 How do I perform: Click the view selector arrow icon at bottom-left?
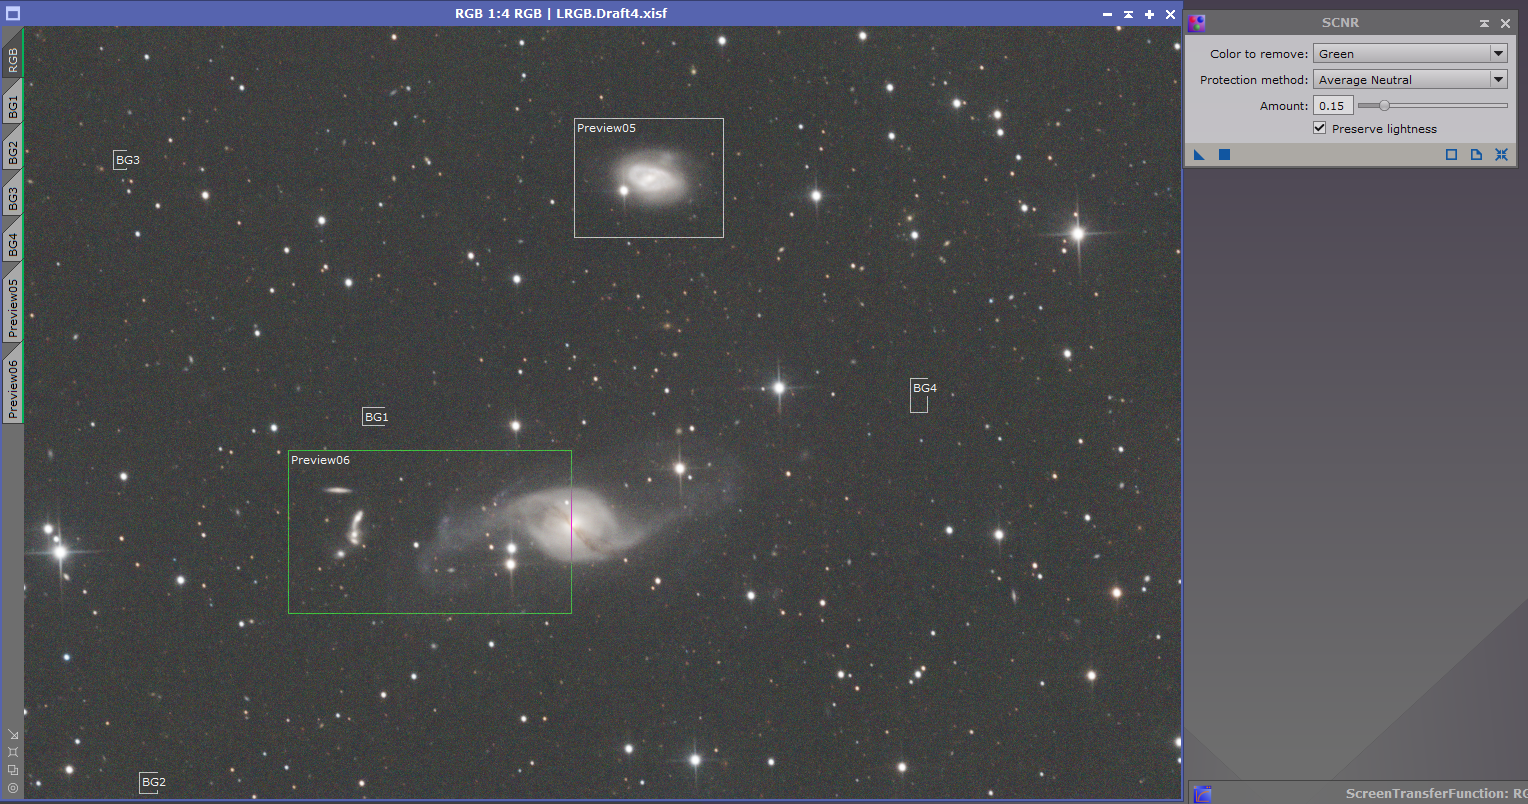pyautogui.click(x=13, y=734)
